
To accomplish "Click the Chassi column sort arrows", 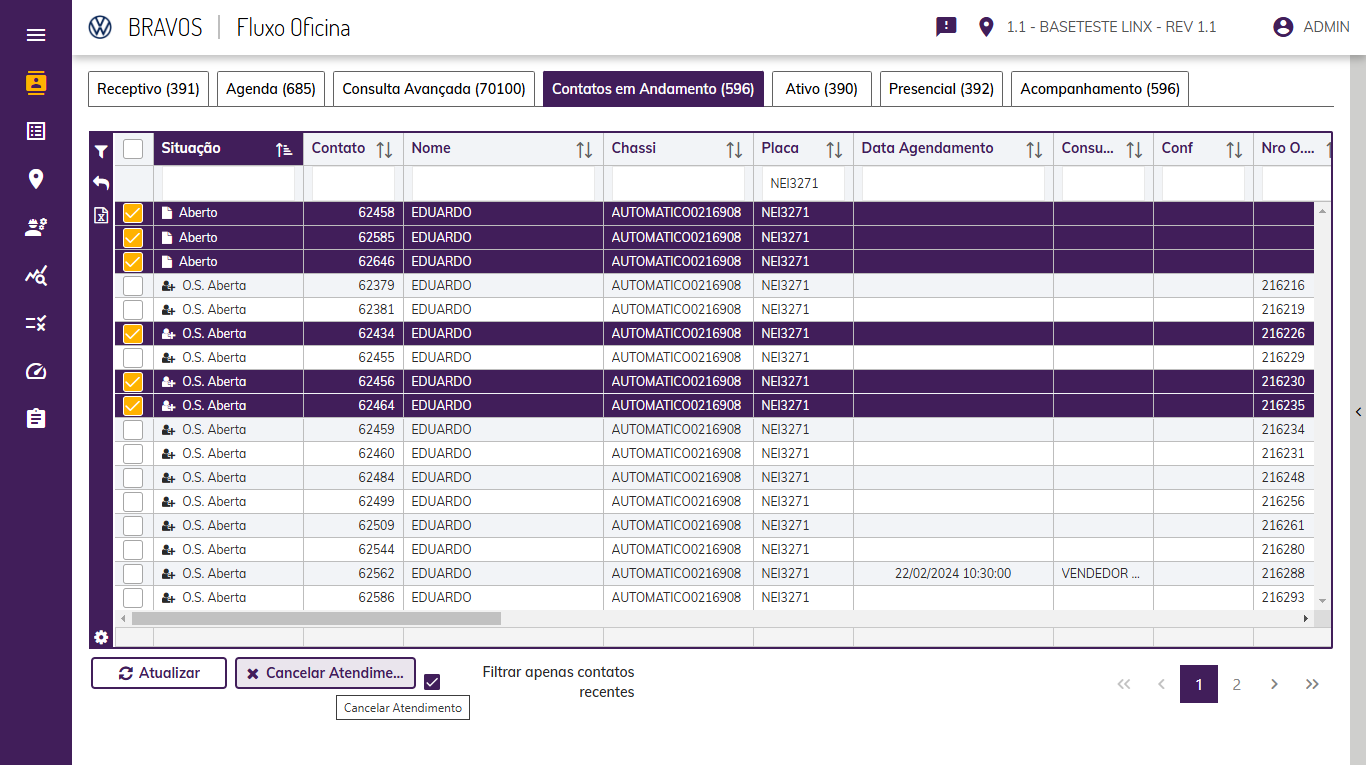I will click(x=734, y=150).
